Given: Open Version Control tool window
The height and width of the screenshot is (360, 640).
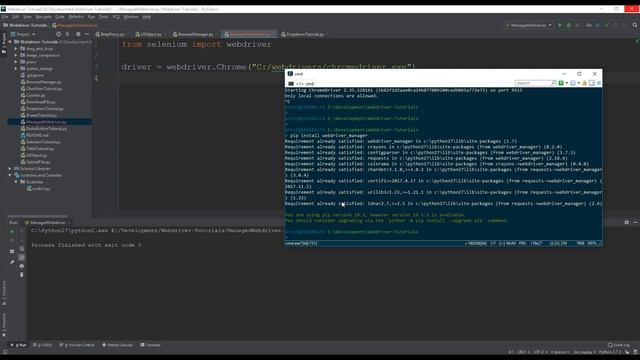Looking at the screenshot, I should coord(77,345).
